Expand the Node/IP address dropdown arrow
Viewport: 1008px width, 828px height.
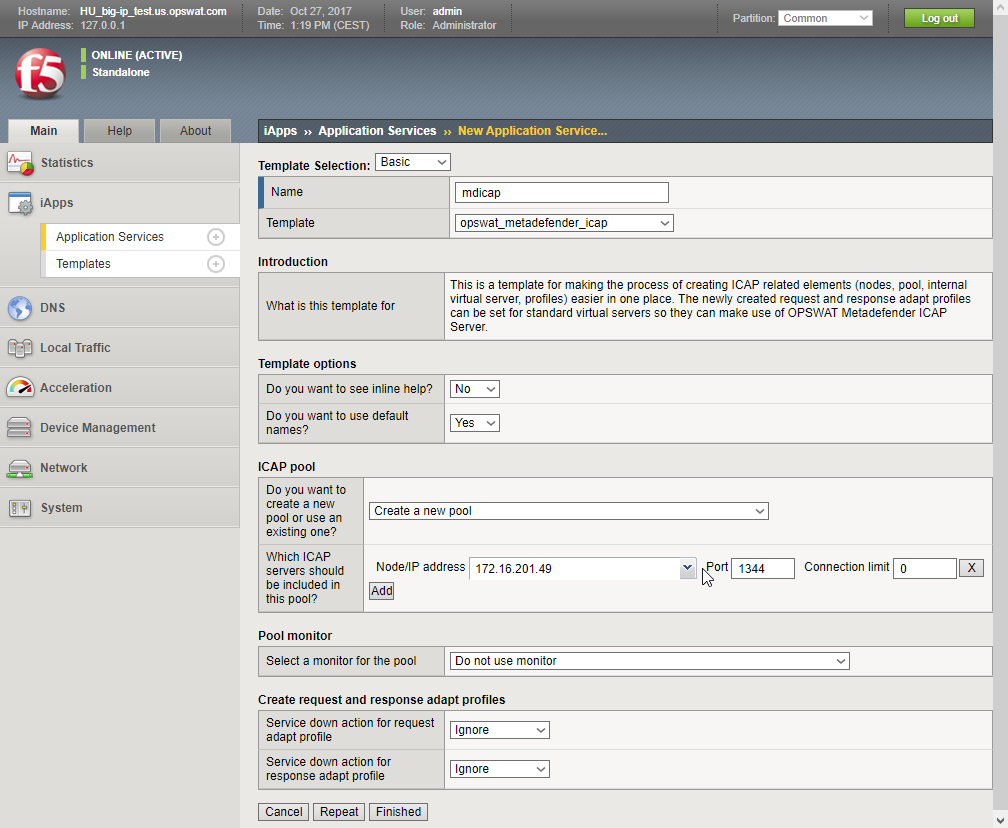click(x=687, y=568)
